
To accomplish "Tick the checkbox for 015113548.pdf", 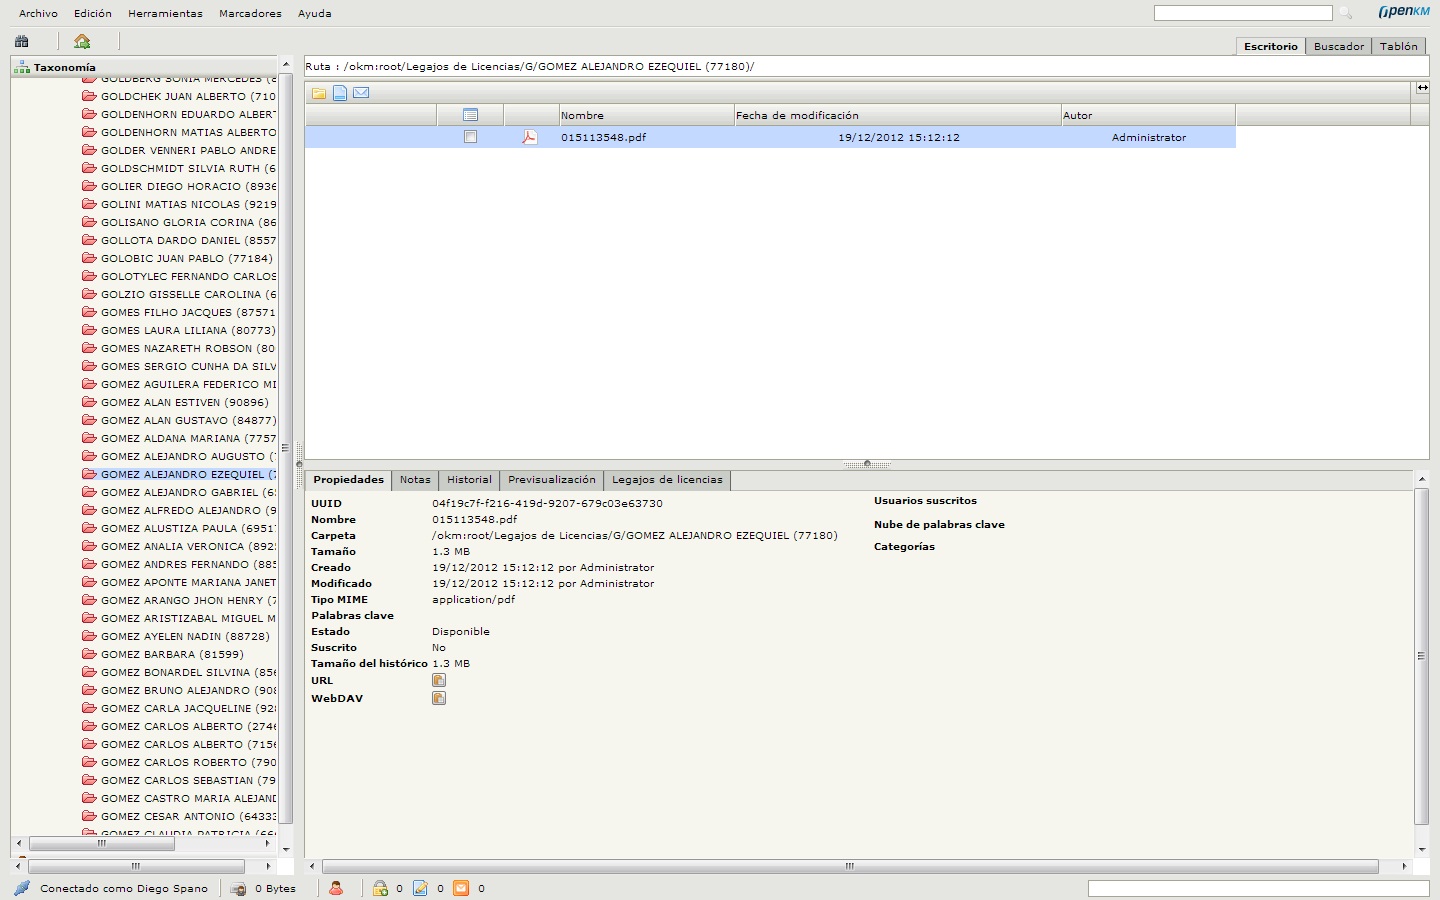I will click(x=470, y=137).
